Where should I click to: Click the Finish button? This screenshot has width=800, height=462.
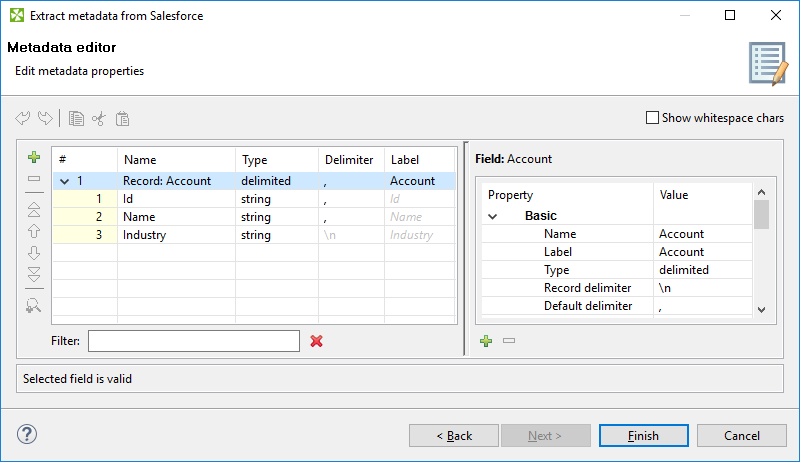643,436
